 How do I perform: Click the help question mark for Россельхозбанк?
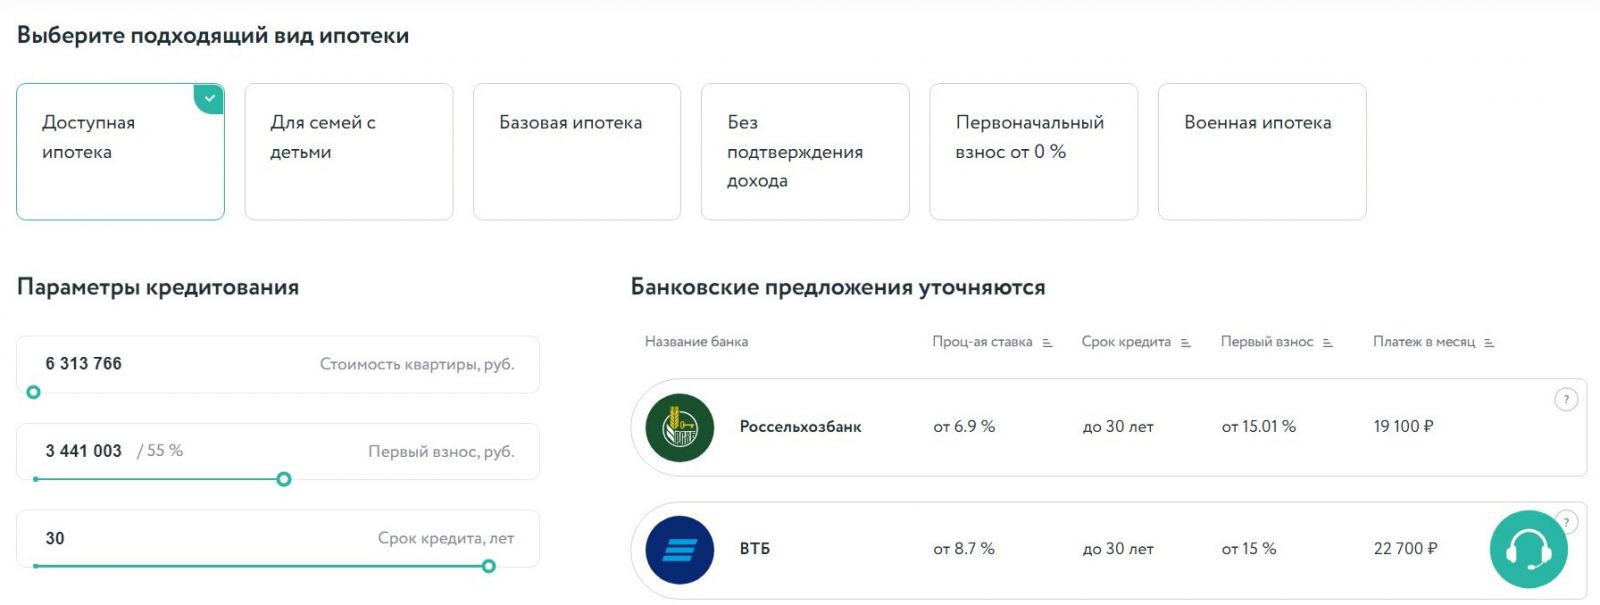tap(1566, 399)
